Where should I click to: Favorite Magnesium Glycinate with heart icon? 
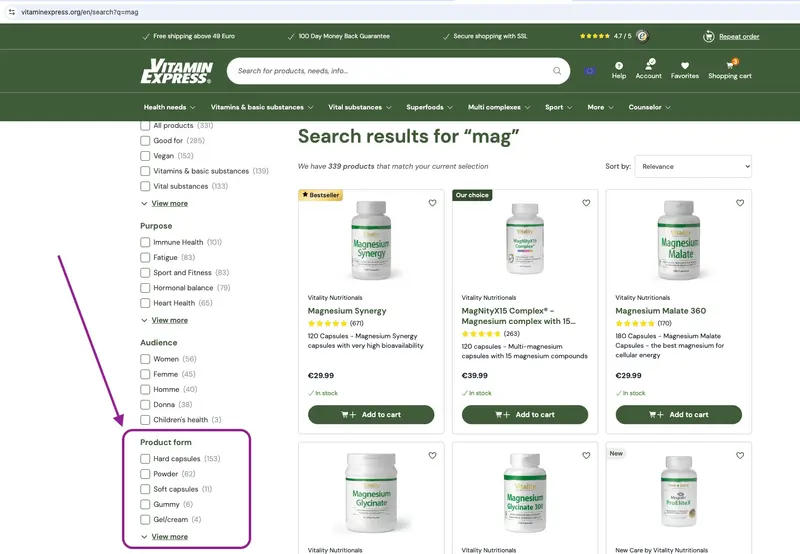coord(432,456)
